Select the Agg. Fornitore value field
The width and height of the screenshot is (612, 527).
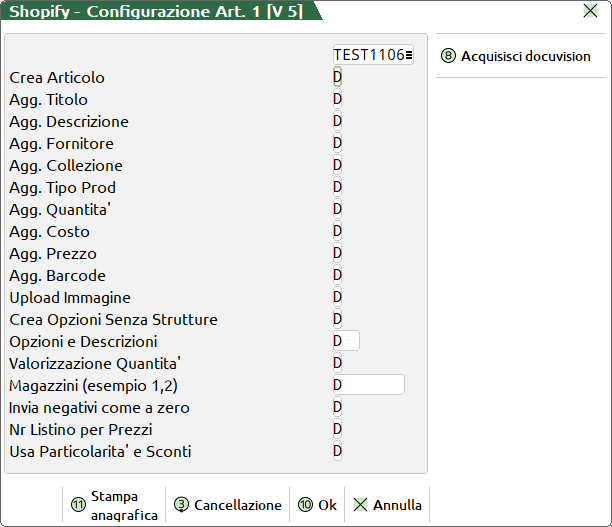click(x=338, y=144)
